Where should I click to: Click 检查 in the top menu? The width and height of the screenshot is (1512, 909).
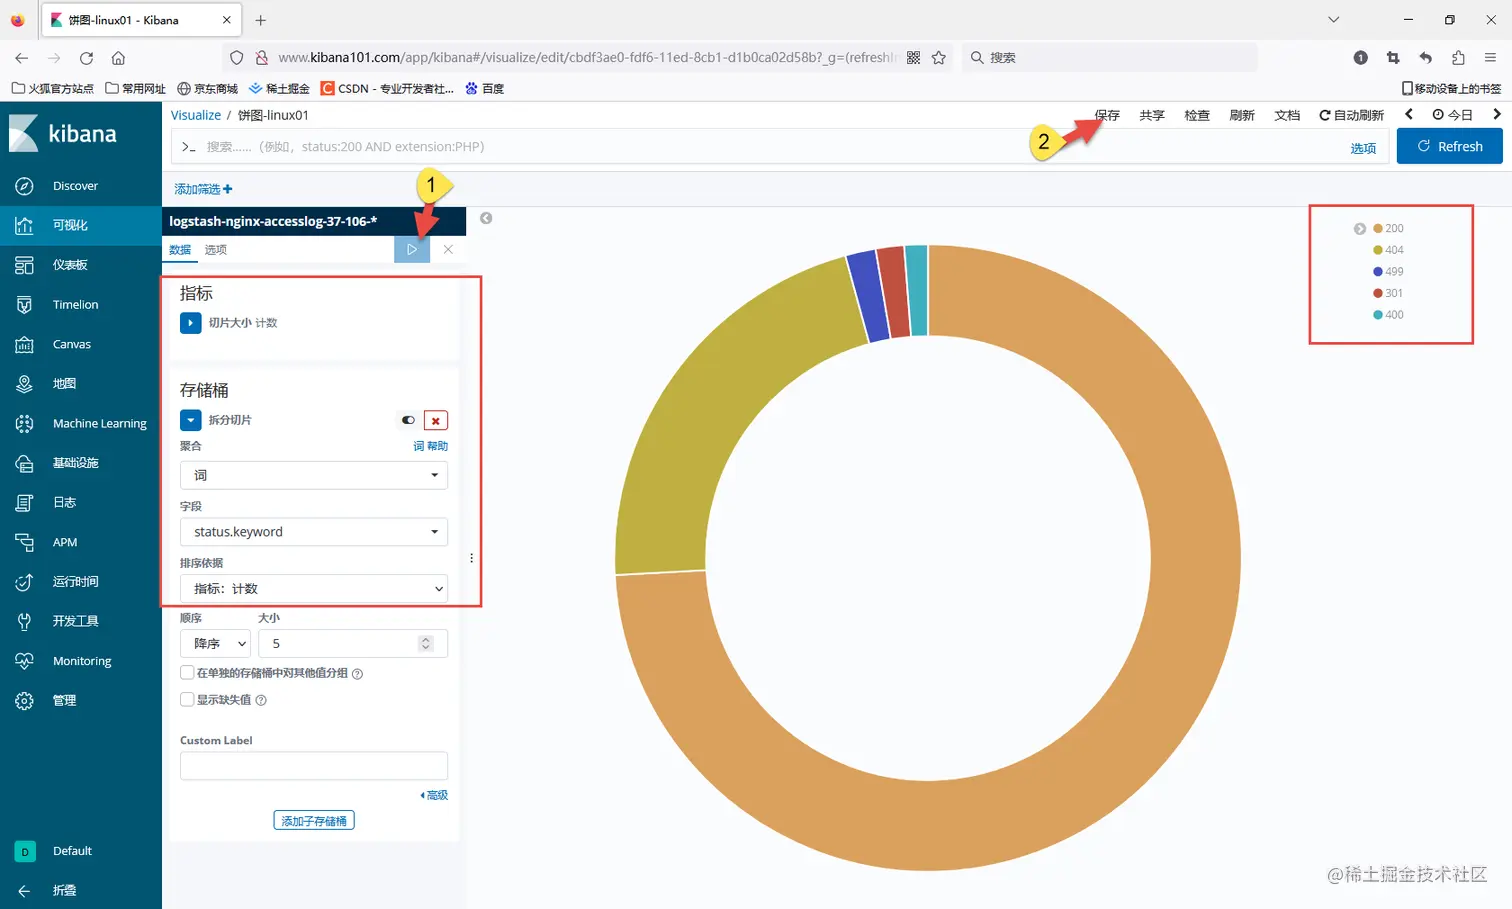pyautogui.click(x=1197, y=115)
